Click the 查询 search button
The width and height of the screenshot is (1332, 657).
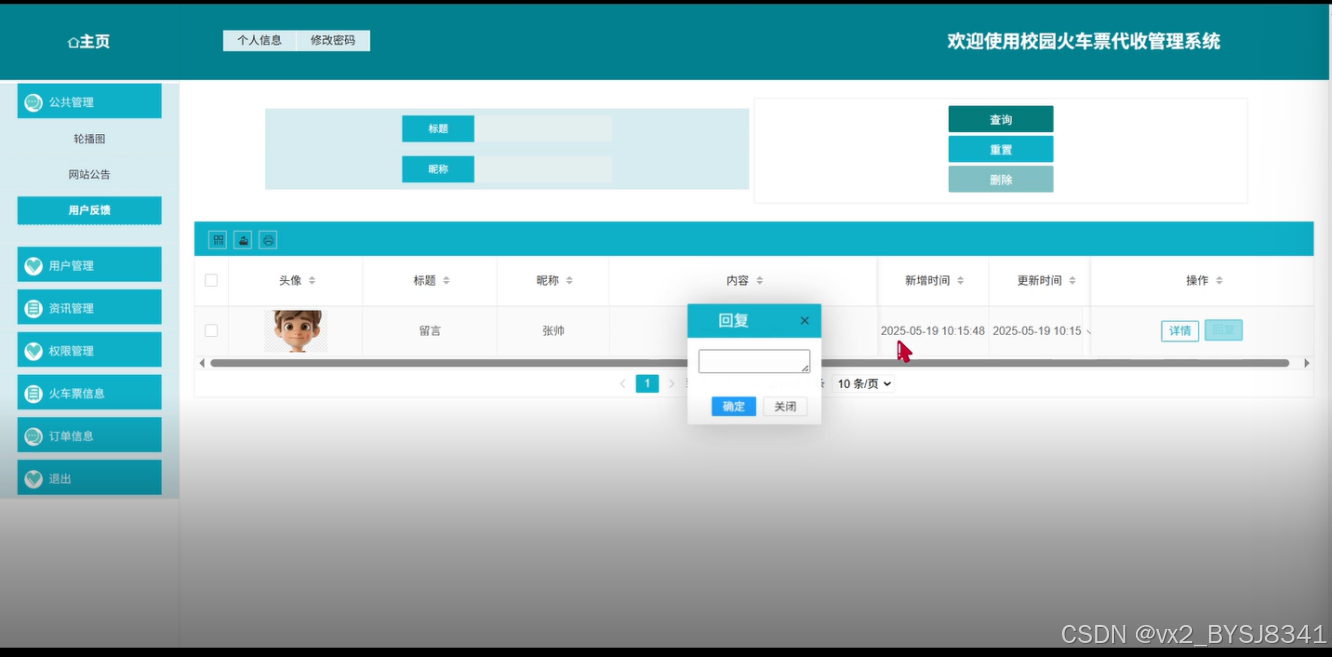pyautogui.click(x=1001, y=119)
